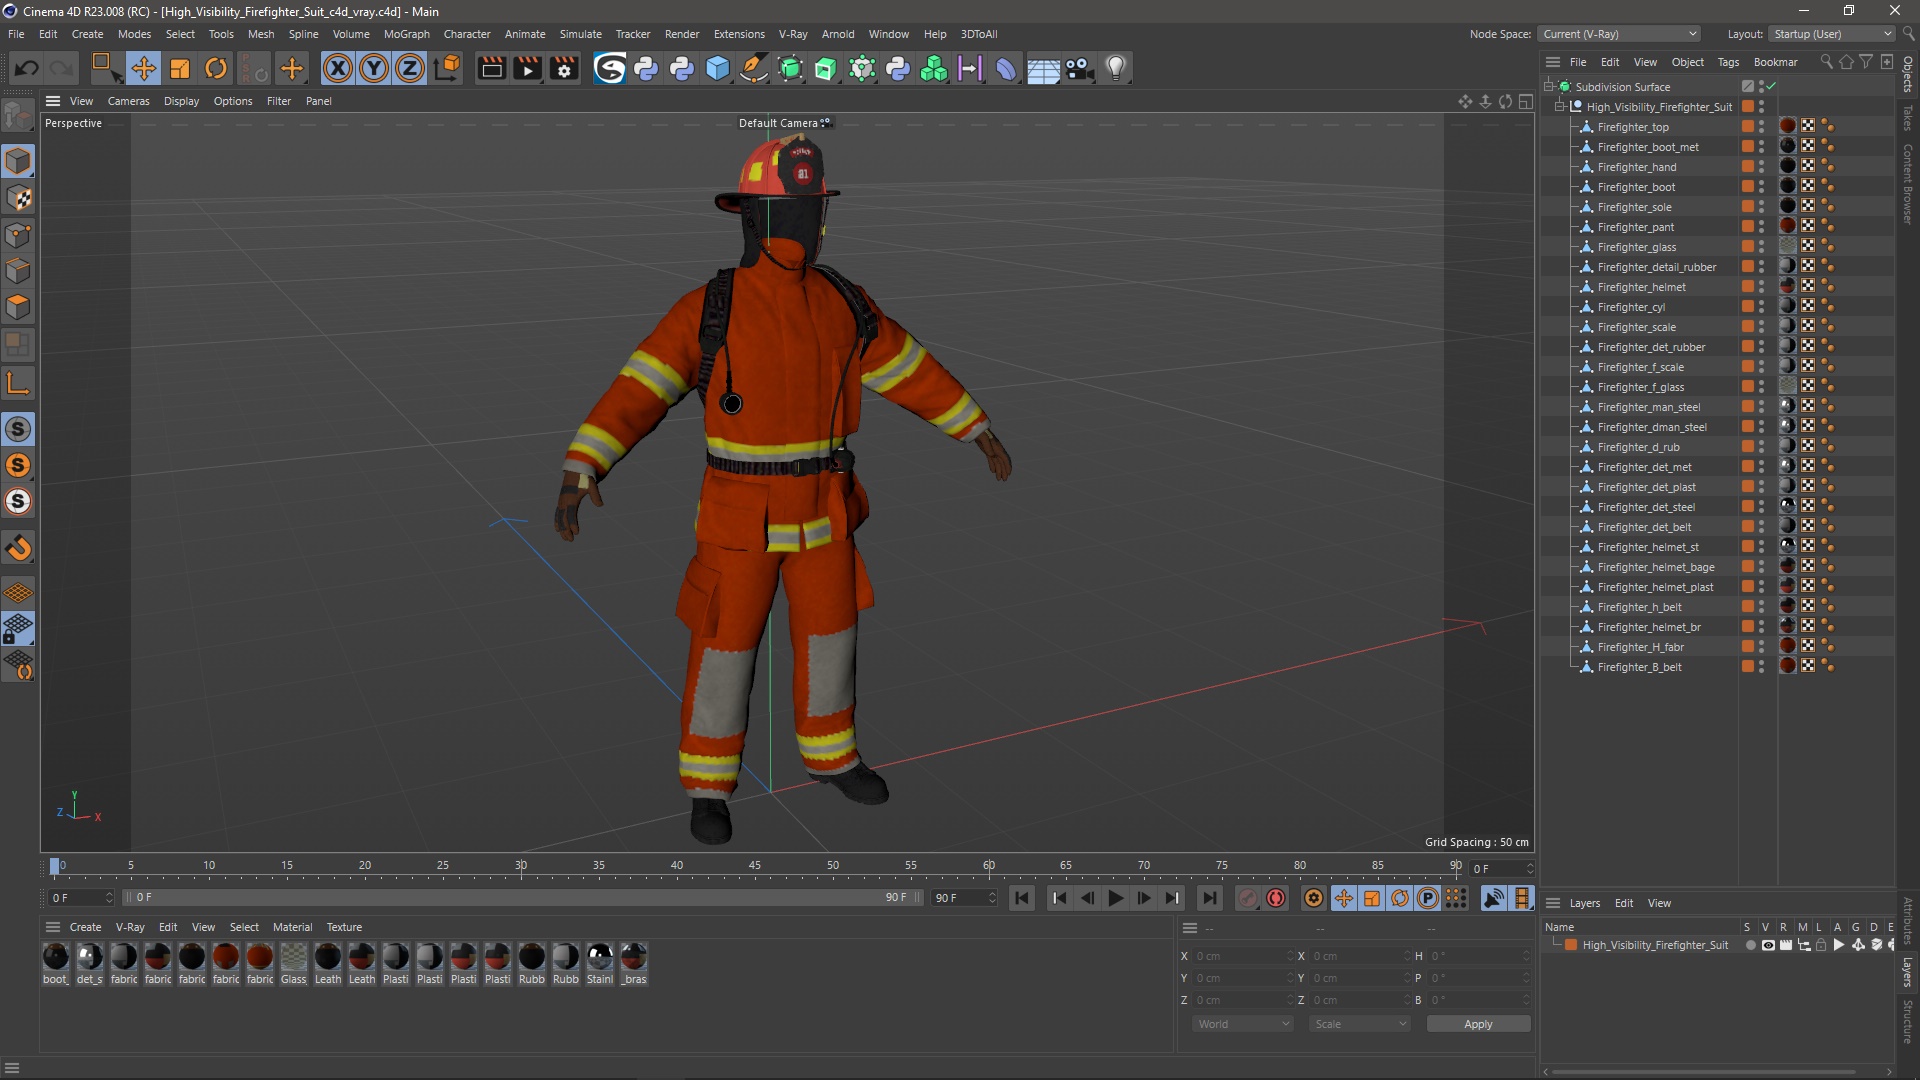The width and height of the screenshot is (1920, 1080).
Task: Go to end of animation
Action: coord(1210,898)
